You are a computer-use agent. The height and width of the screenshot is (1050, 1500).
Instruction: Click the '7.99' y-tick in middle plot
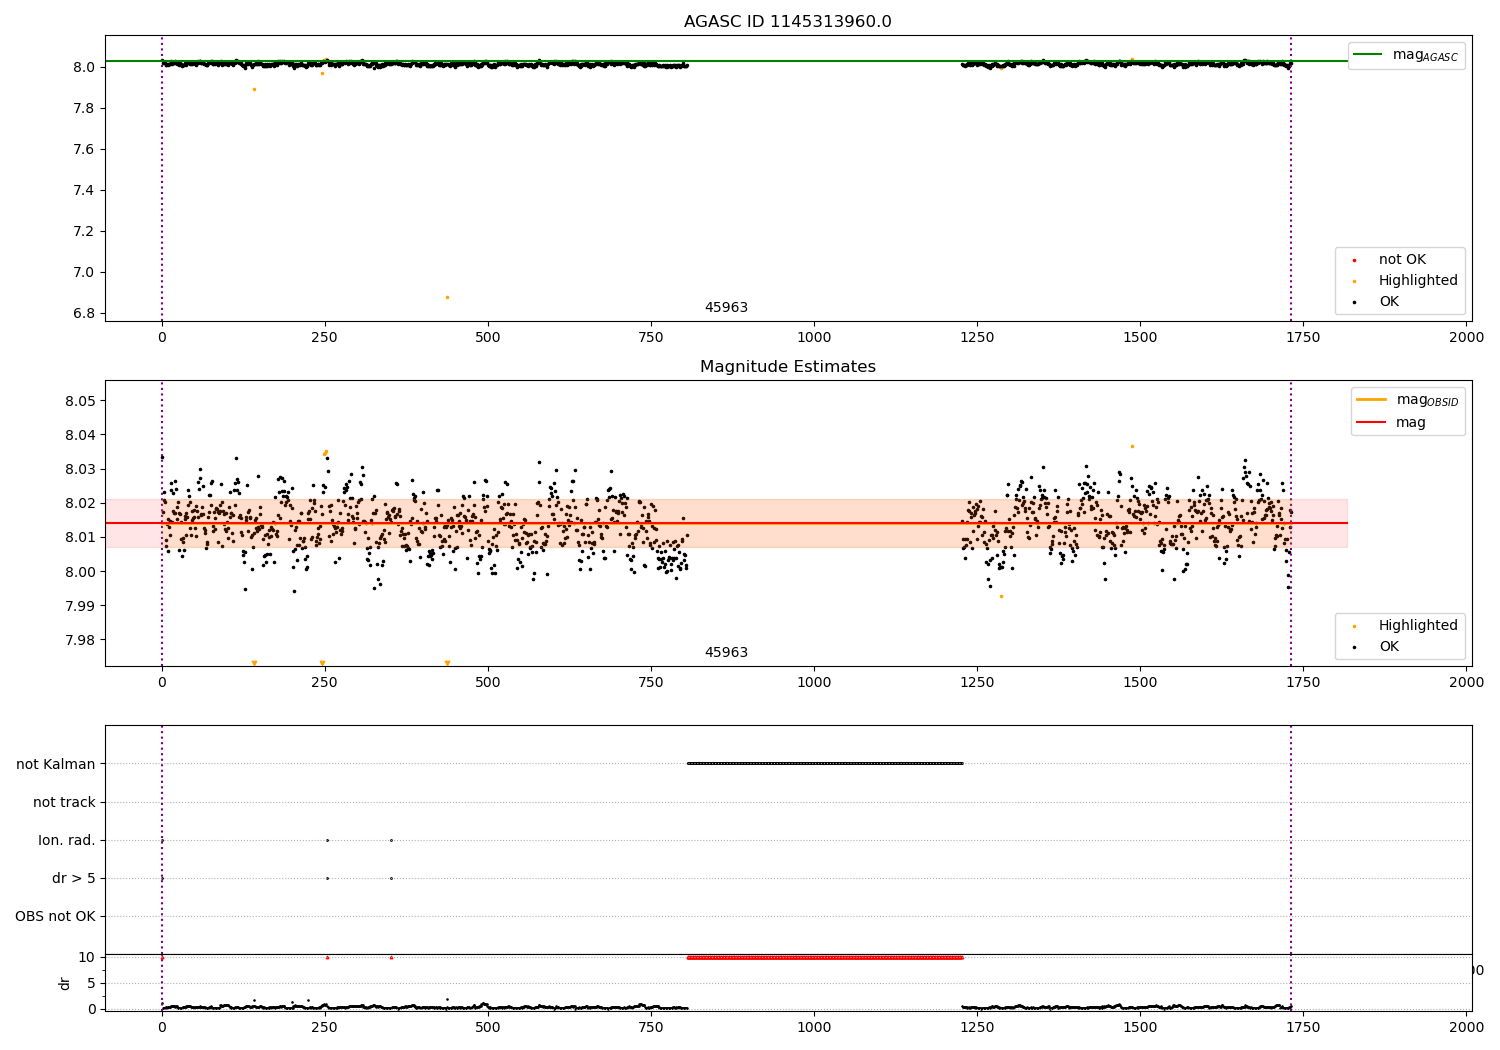click(80, 606)
